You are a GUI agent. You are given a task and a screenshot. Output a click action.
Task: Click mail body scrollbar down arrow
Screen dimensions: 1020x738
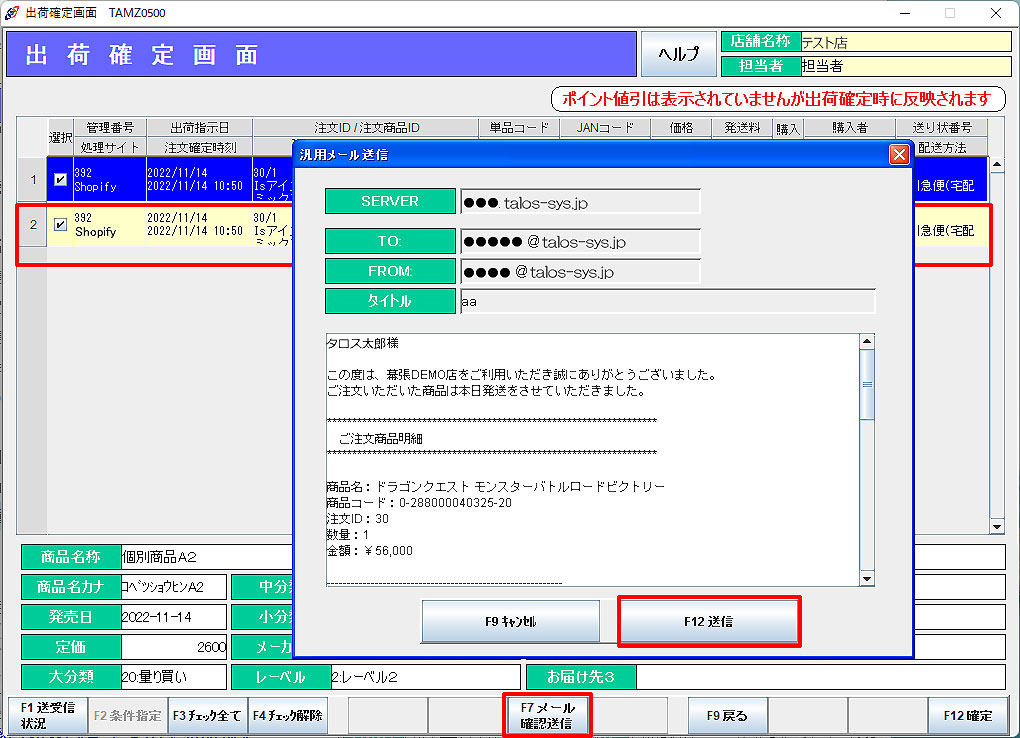[867, 578]
